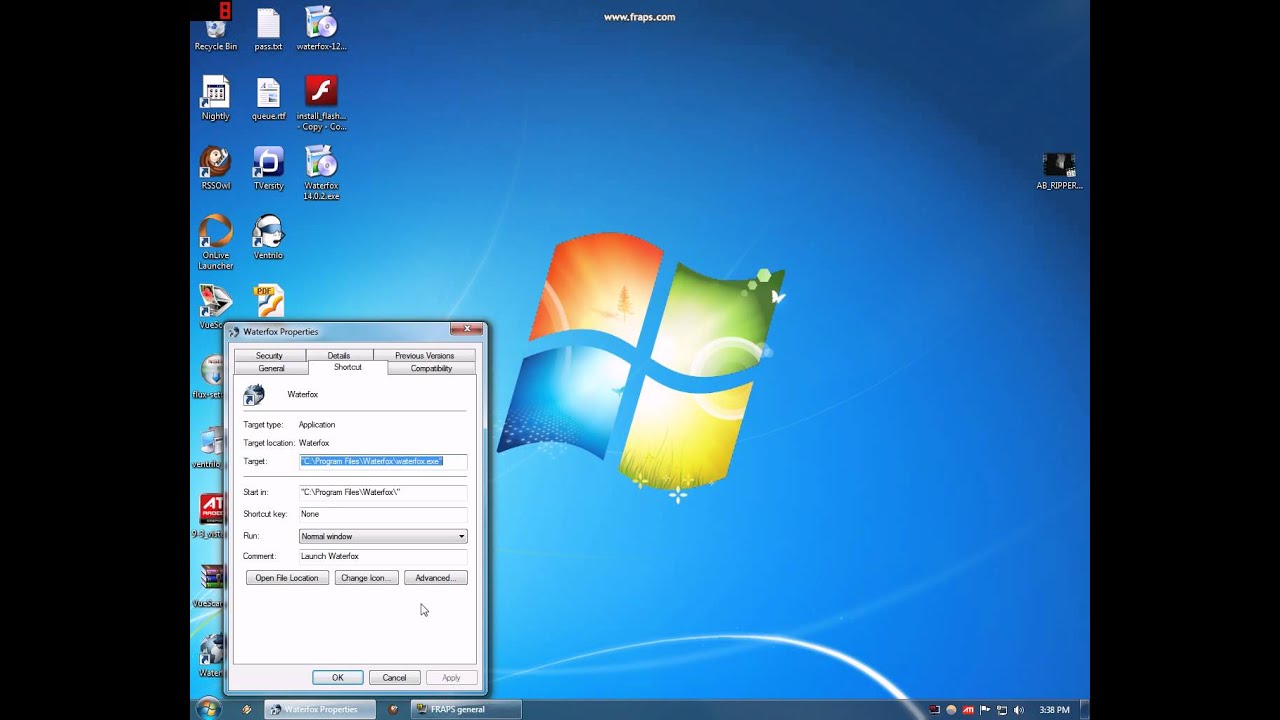
Task: Open the Nightly desktop shortcut
Action: pyautogui.click(x=215, y=98)
